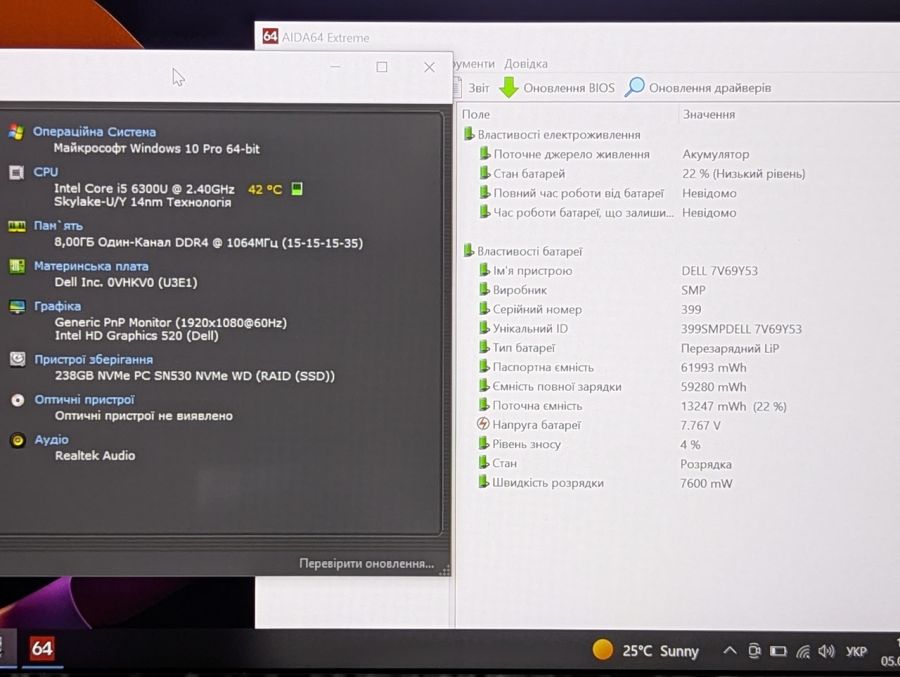The image size is (900, 677).
Task: Open the Пристрої зберігання section
Action: 94,359
